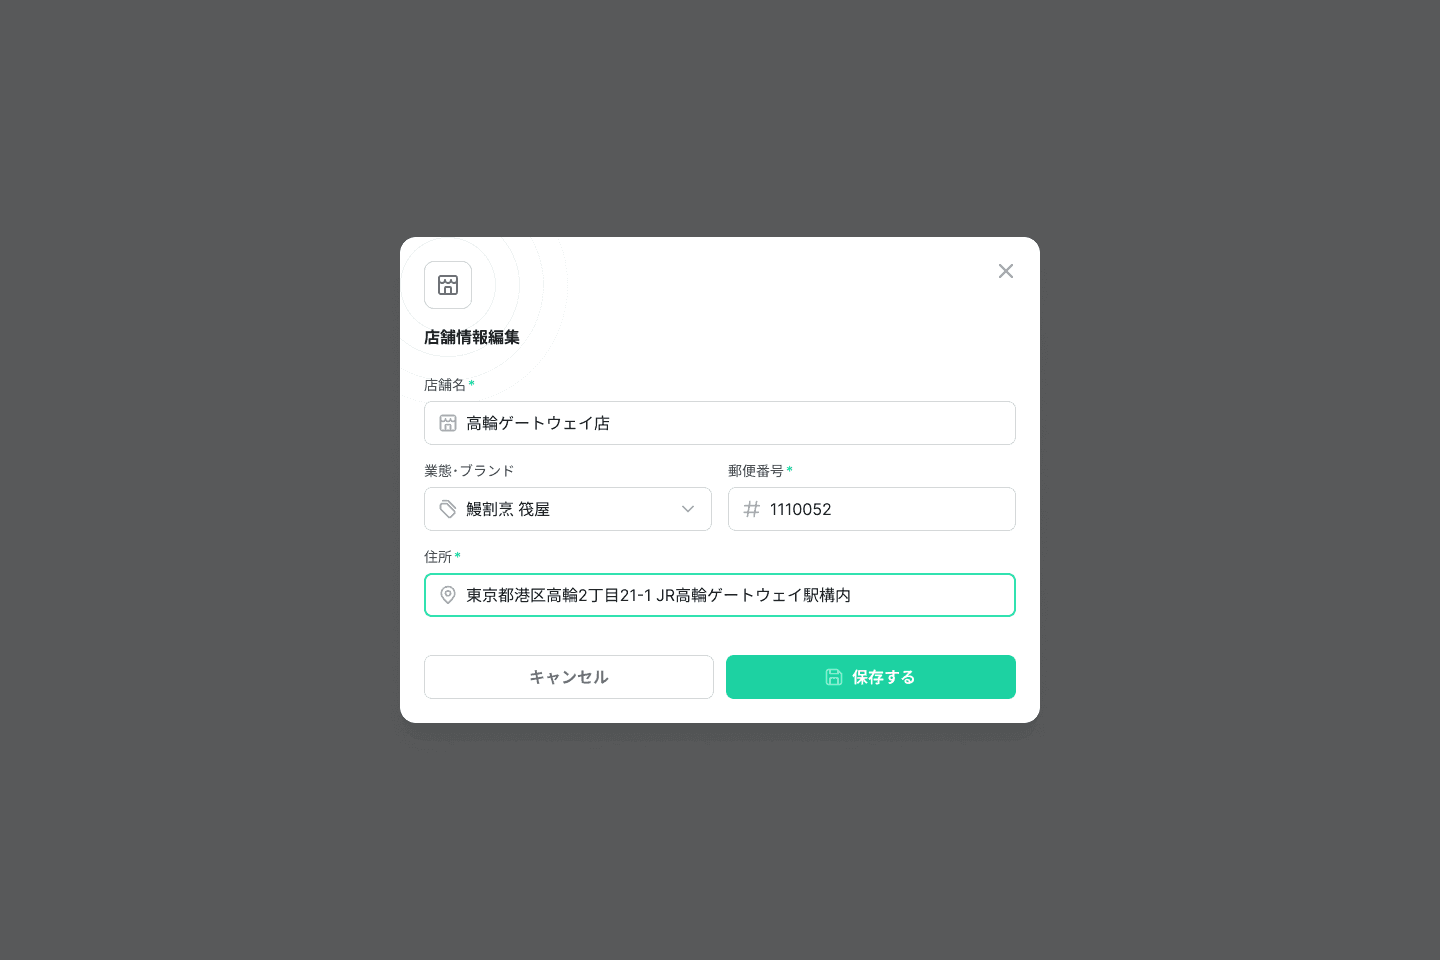Open the 業態・ブランド dropdown showing 鰻割烹 筏屋
The image size is (1440, 960).
(568, 509)
